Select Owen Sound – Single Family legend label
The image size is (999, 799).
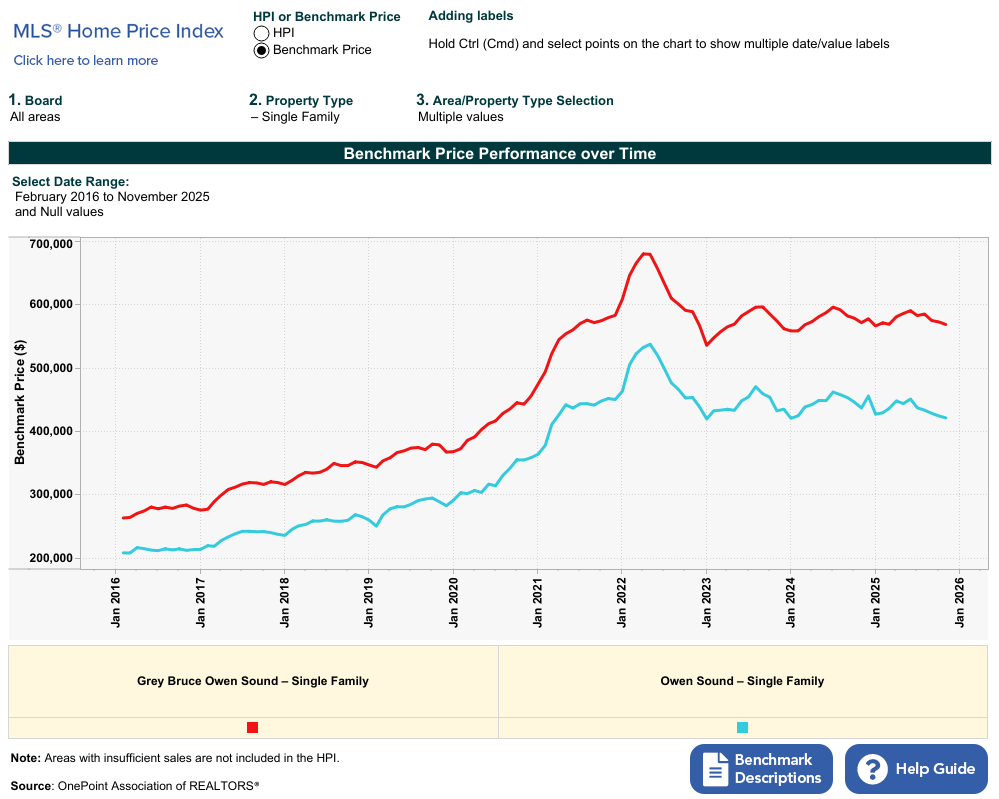[x=742, y=681]
